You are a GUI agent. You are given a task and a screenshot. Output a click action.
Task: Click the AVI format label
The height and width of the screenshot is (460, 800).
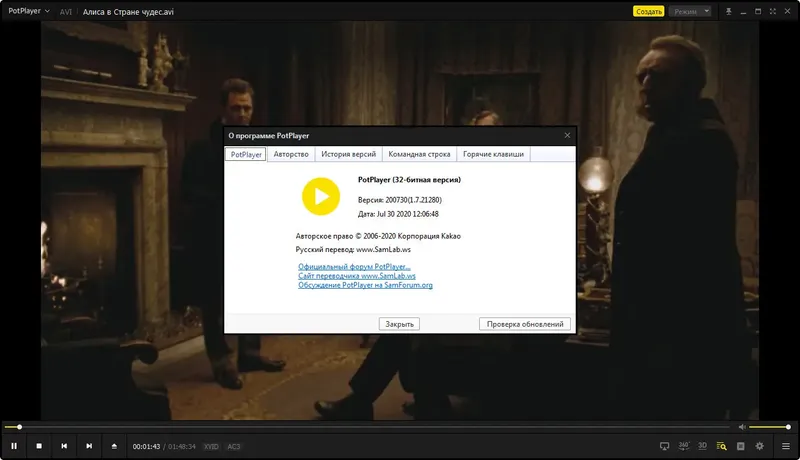pos(66,12)
